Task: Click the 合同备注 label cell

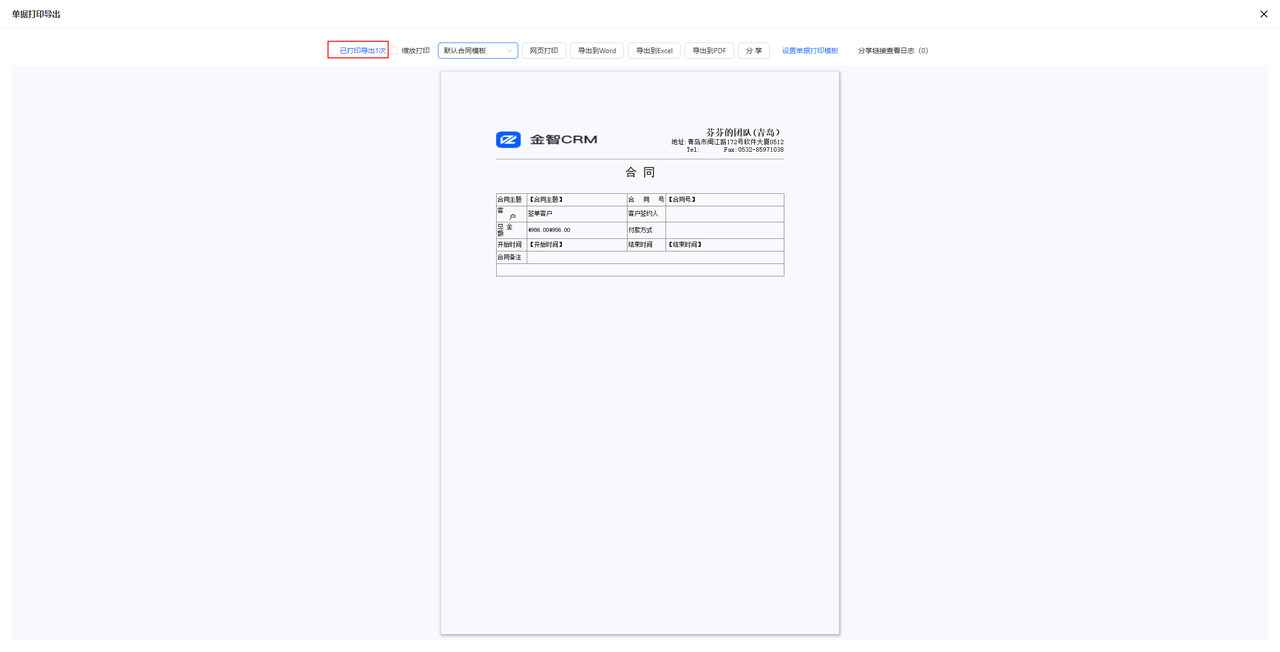Action: [x=511, y=257]
